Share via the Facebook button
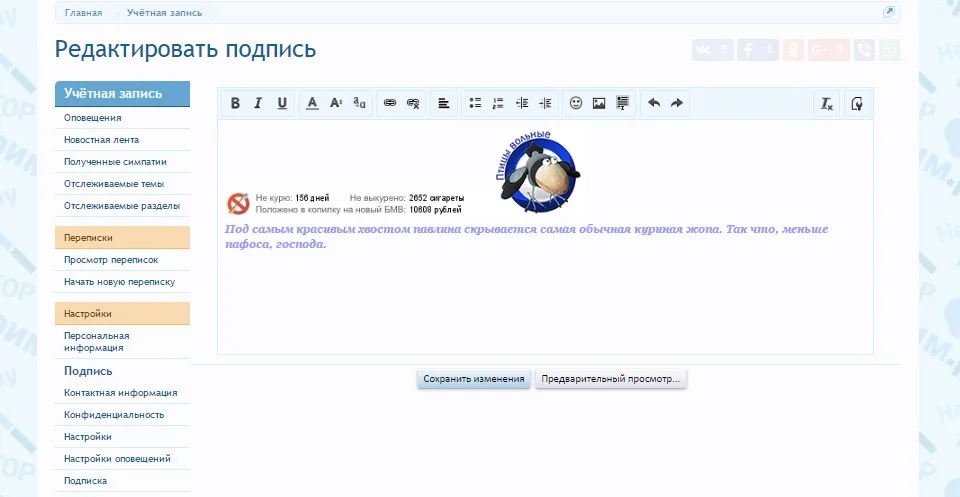 tap(758, 50)
